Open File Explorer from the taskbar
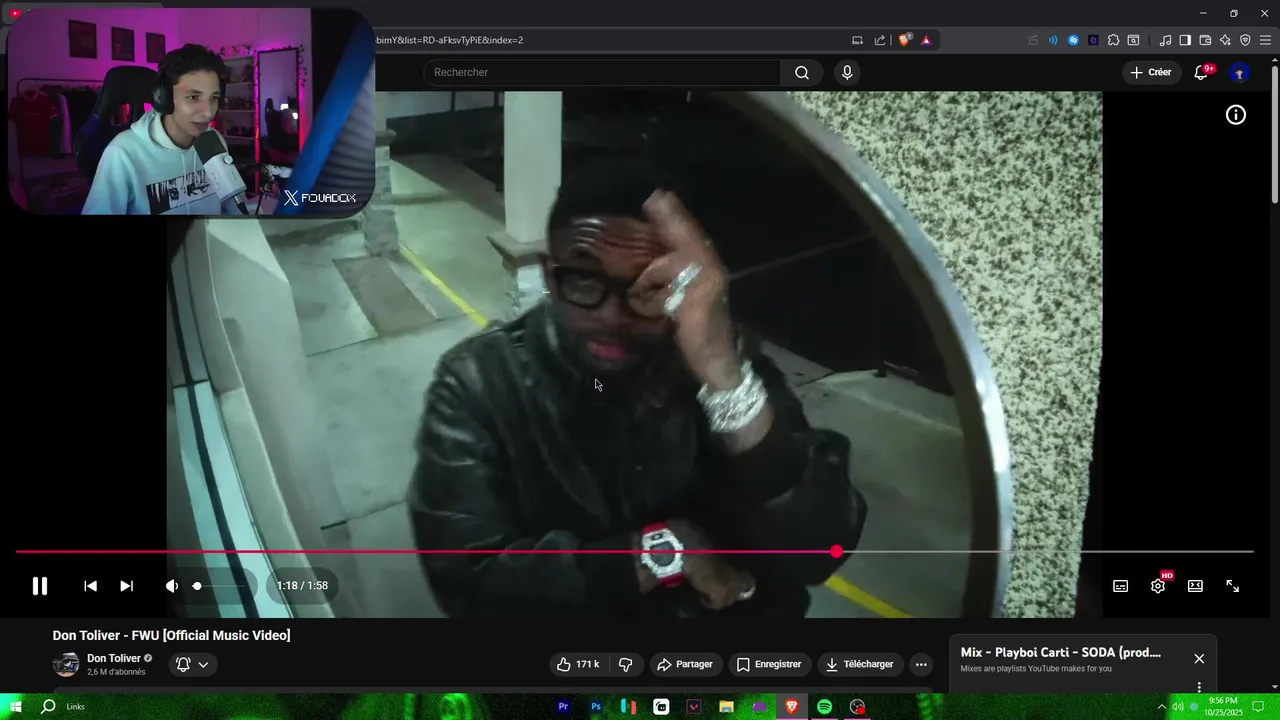Image resolution: width=1280 pixels, height=720 pixels. click(x=726, y=707)
